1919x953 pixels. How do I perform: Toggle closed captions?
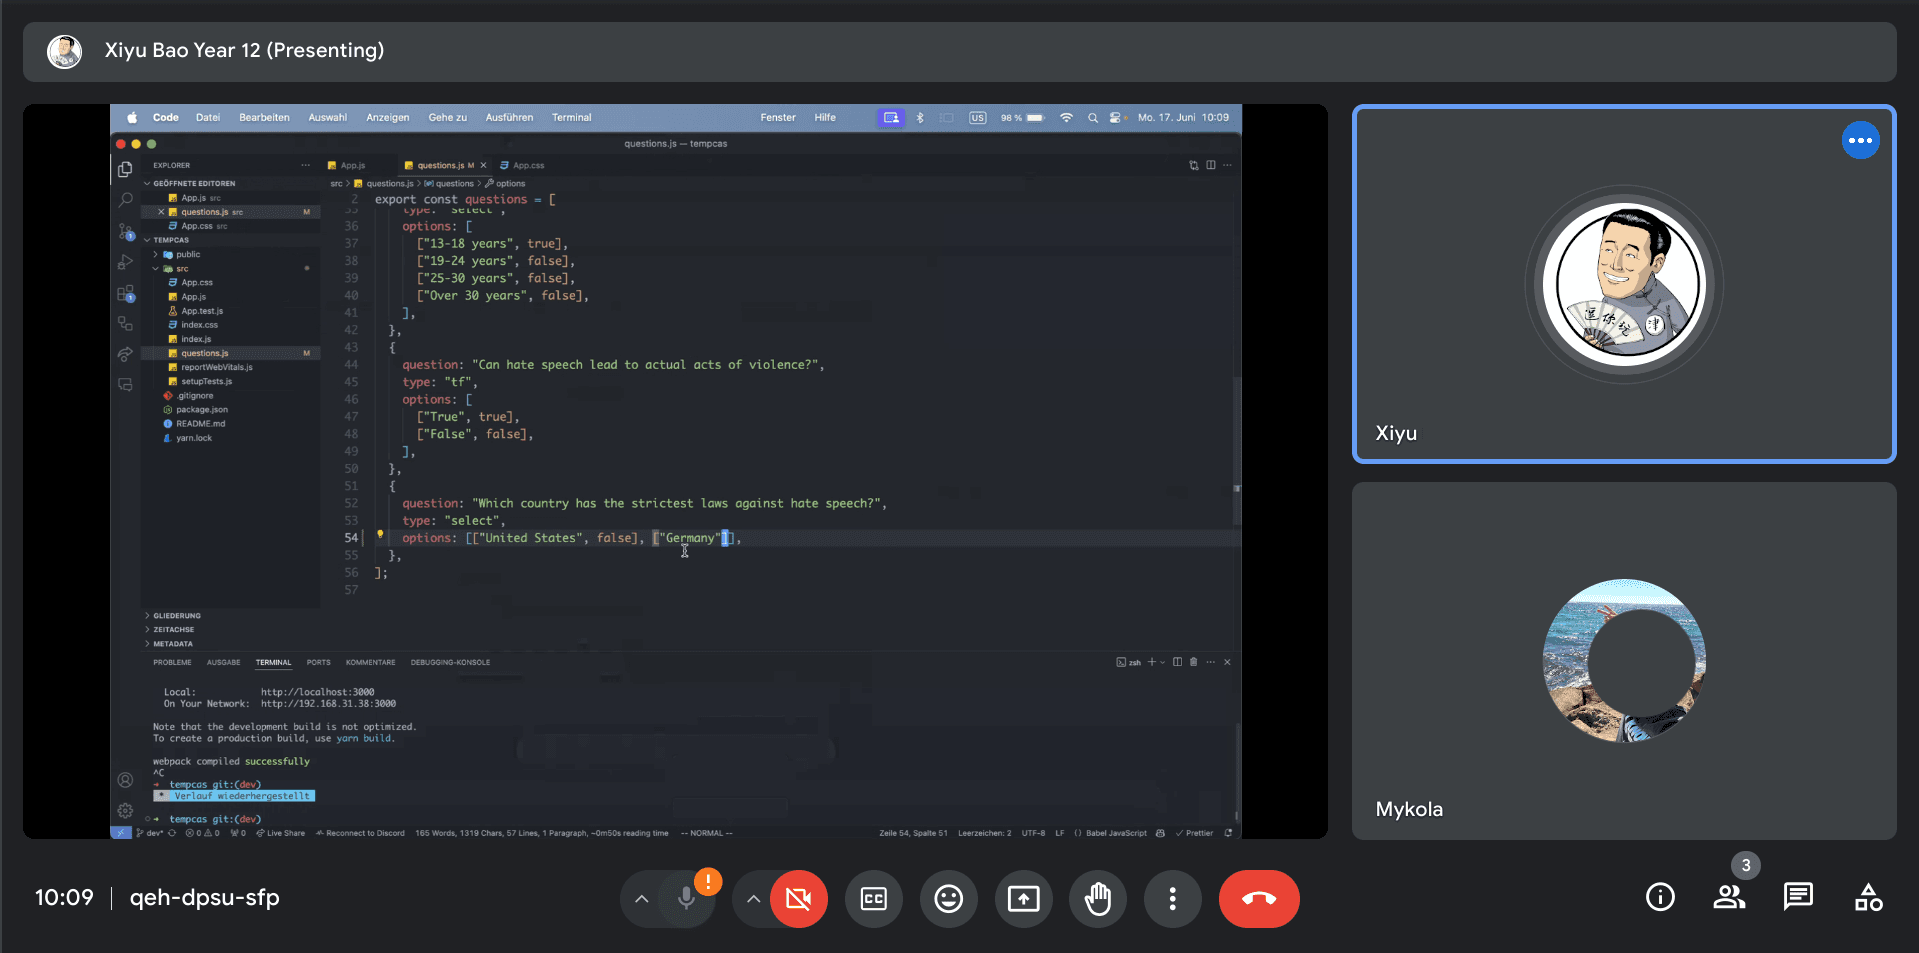click(x=873, y=899)
